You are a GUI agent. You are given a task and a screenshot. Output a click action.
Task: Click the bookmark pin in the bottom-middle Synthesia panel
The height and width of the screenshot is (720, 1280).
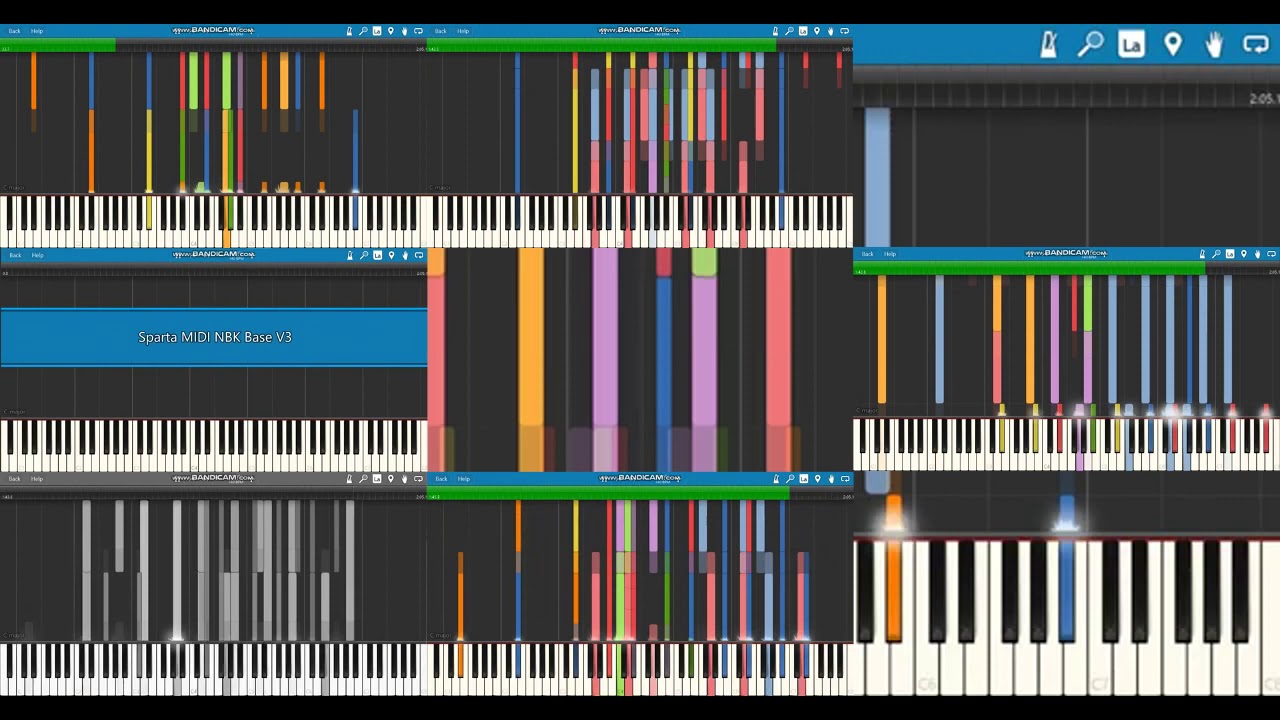[x=817, y=479]
